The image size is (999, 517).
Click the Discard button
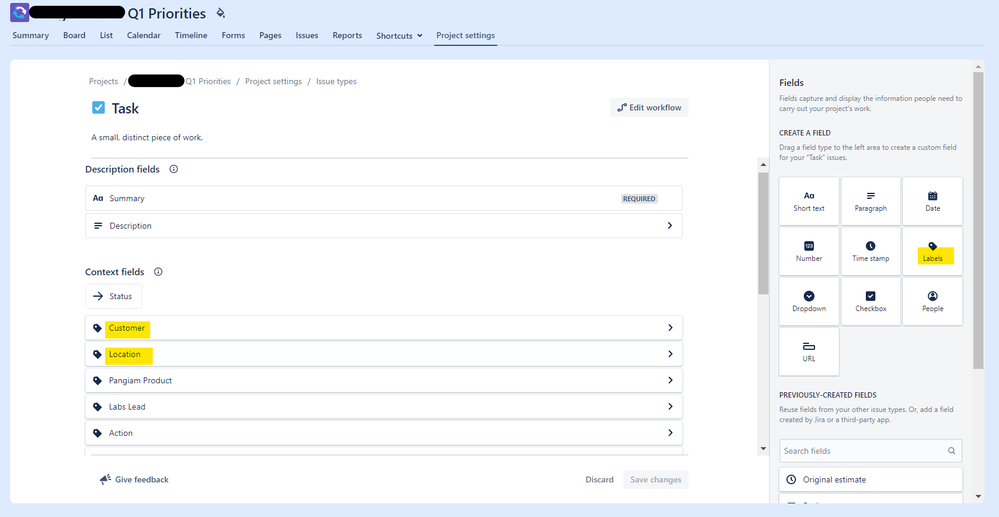tap(600, 479)
